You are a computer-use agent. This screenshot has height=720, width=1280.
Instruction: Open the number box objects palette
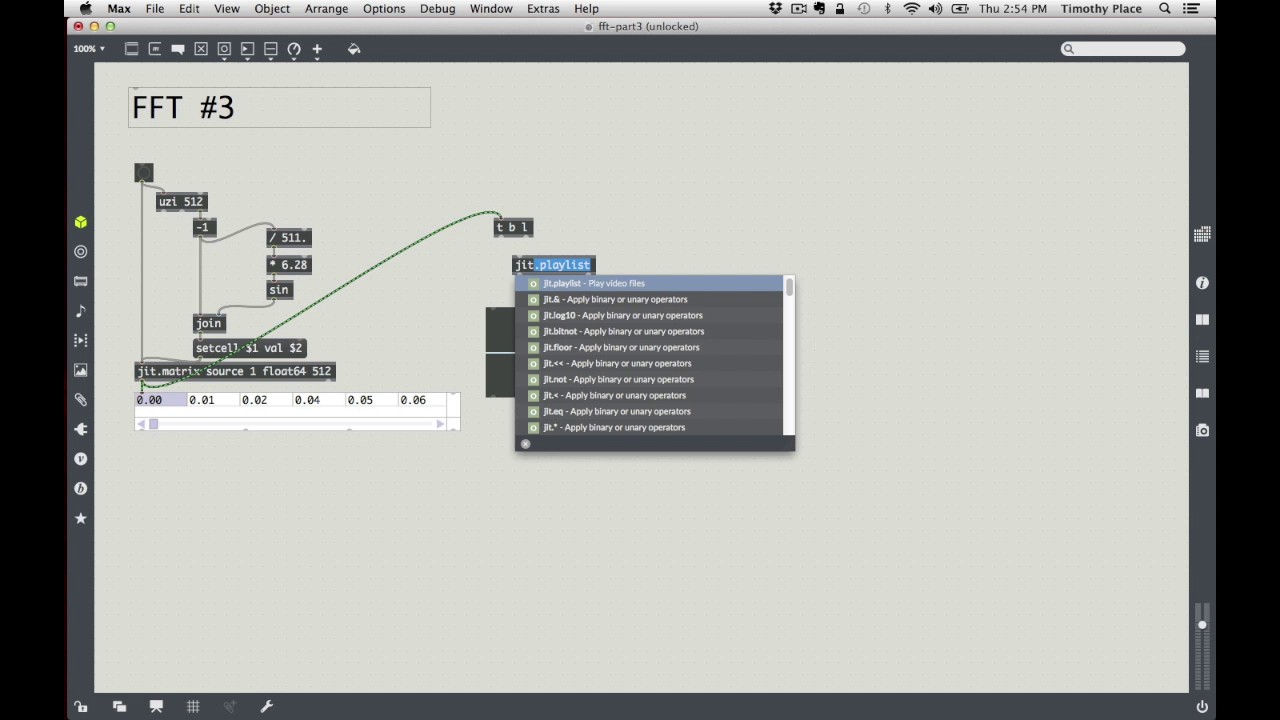247,48
